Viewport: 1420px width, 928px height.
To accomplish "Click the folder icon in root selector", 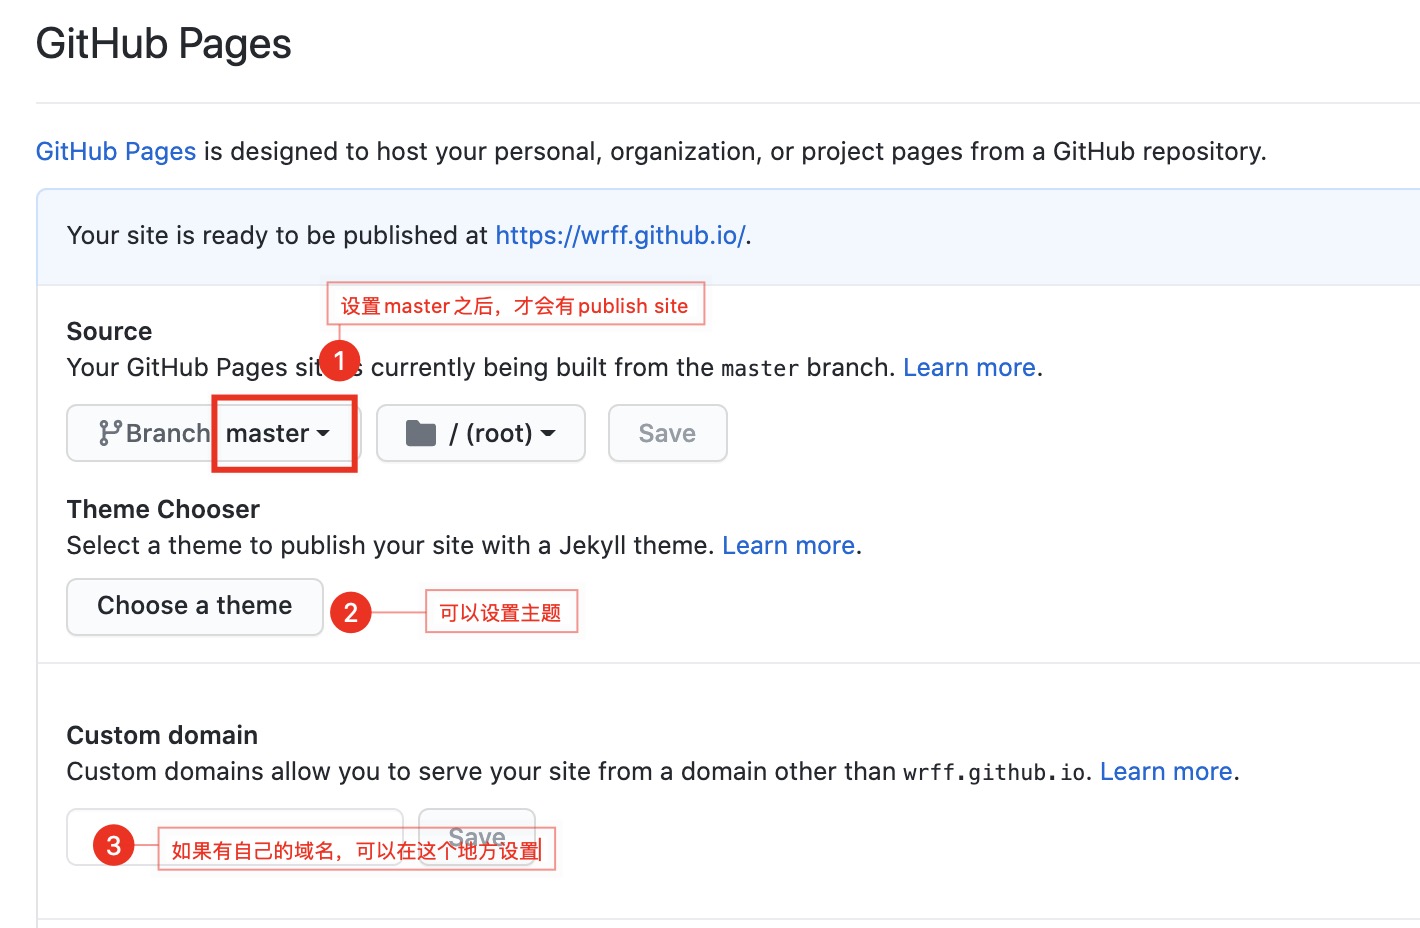I will [421, 433].
